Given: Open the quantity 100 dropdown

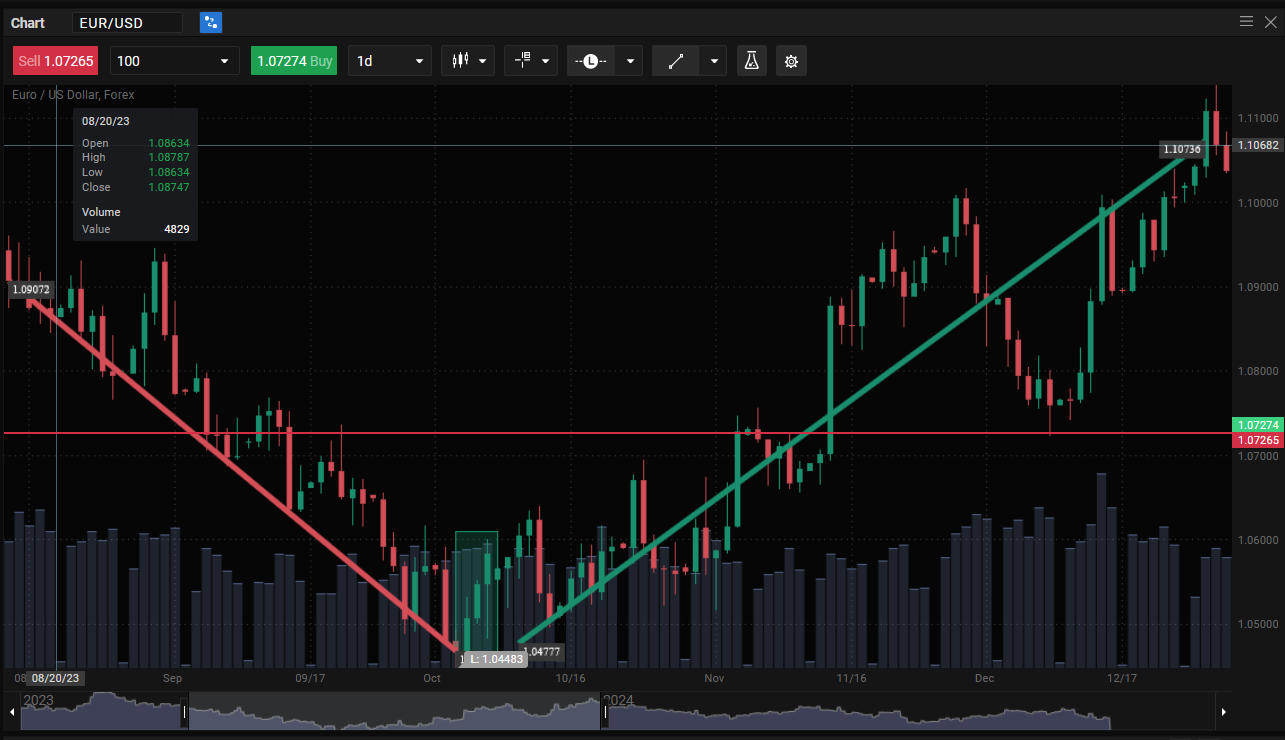Looking at the screenshot, I should pos(174,61).
